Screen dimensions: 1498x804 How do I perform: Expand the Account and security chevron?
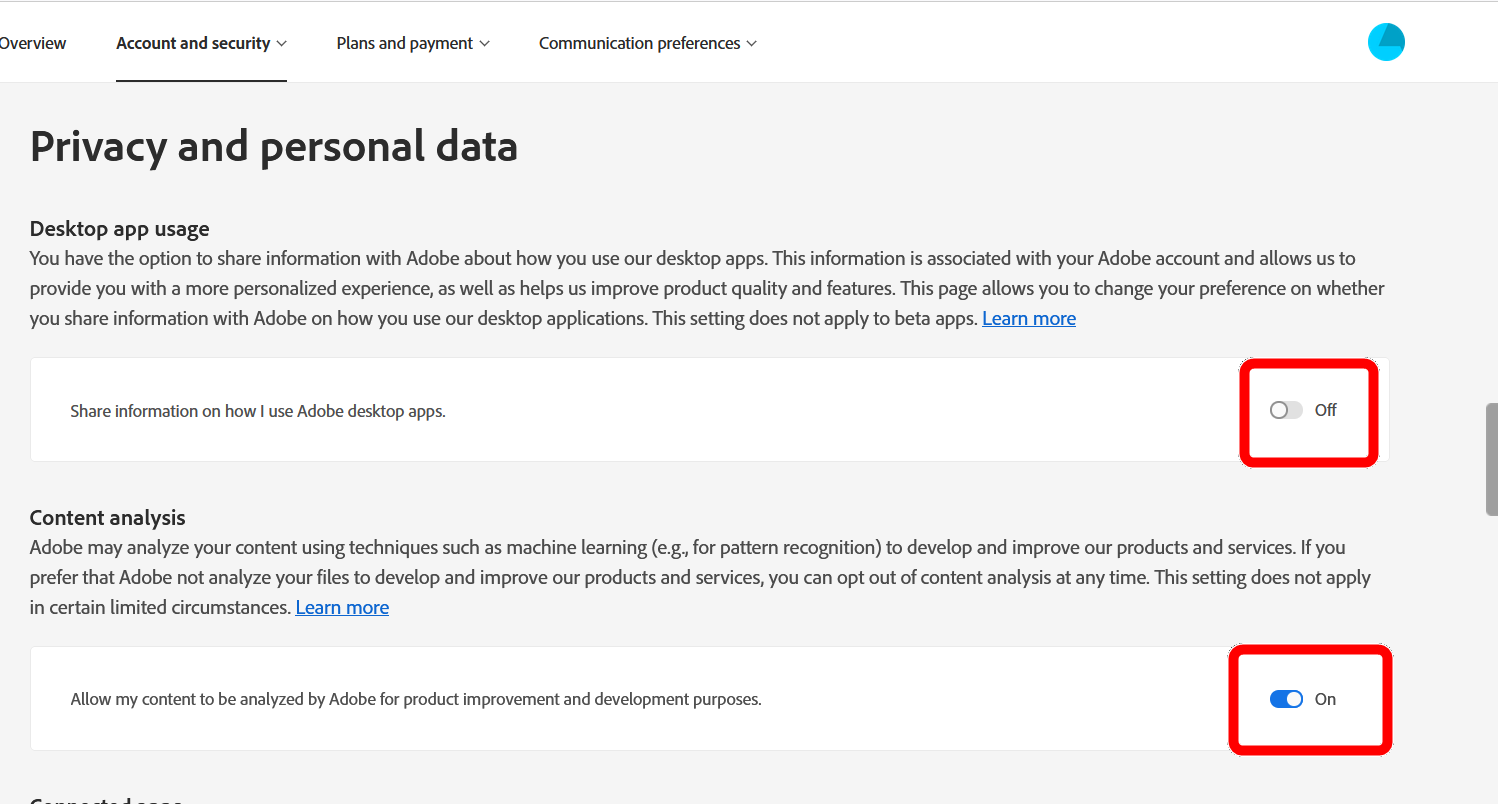[x=283, y=43]
